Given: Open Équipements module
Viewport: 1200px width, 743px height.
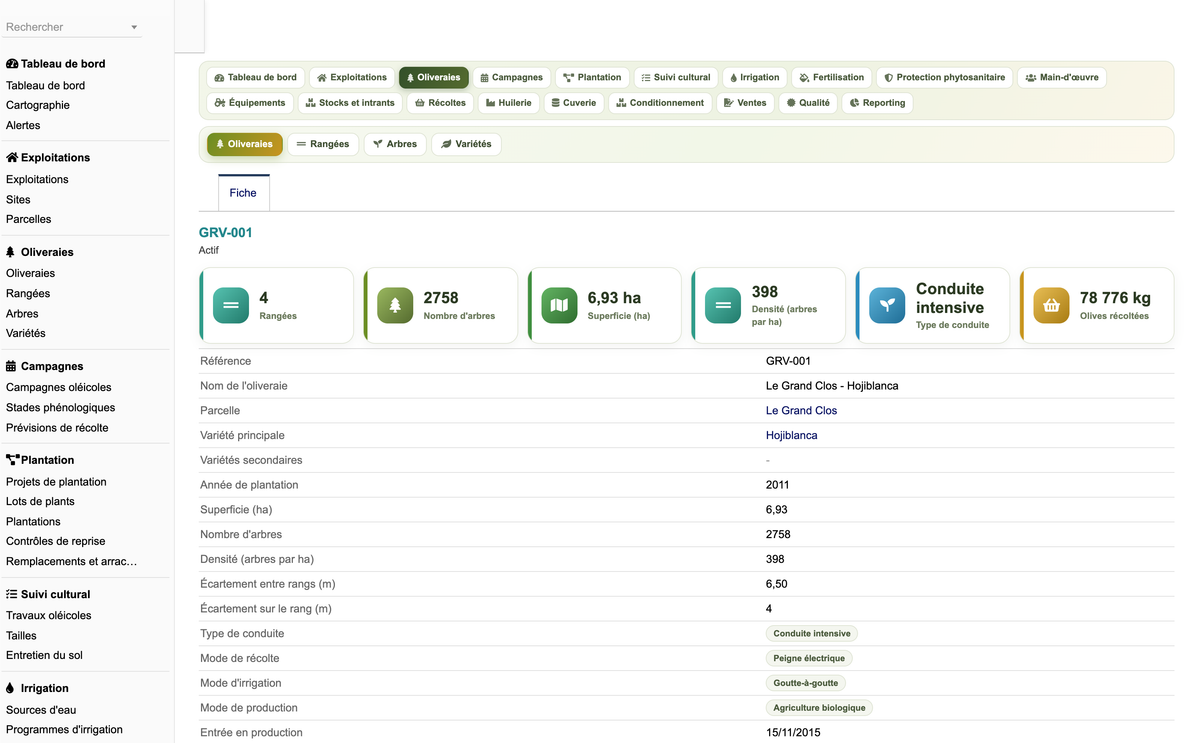Looking at the screenshot, I should [250, 103].
